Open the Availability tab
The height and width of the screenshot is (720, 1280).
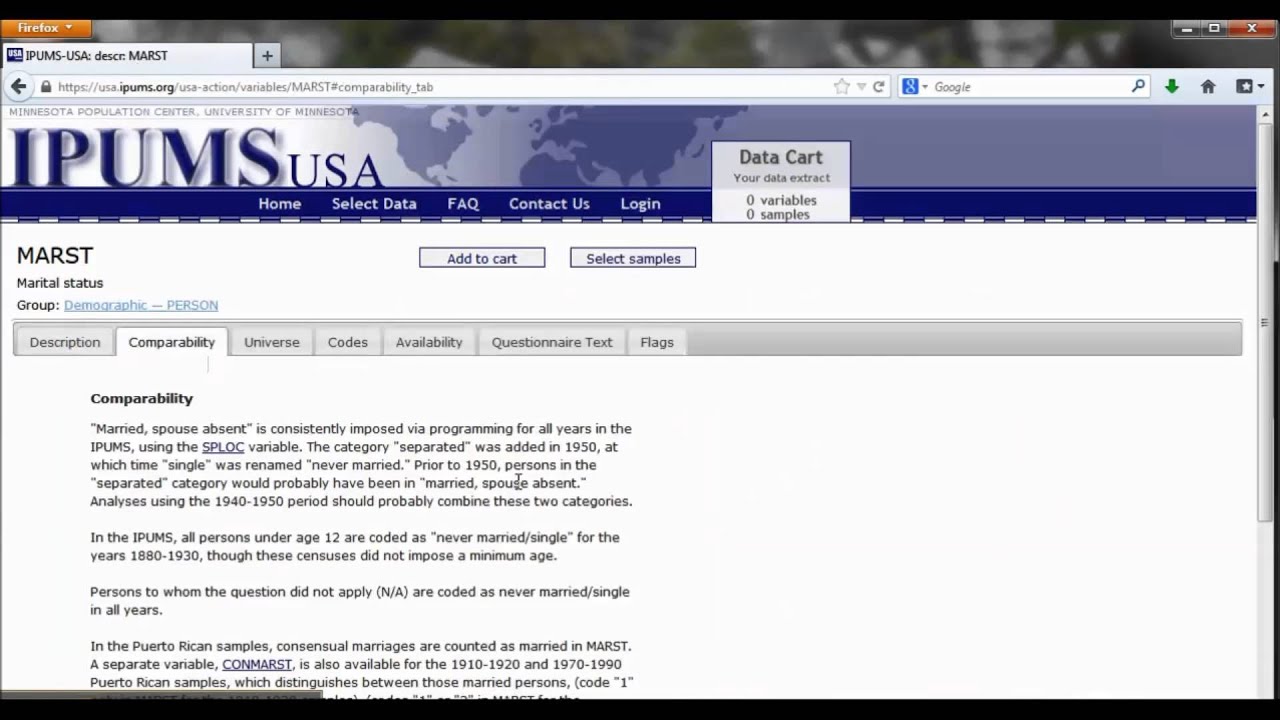[x=429, y=342]
